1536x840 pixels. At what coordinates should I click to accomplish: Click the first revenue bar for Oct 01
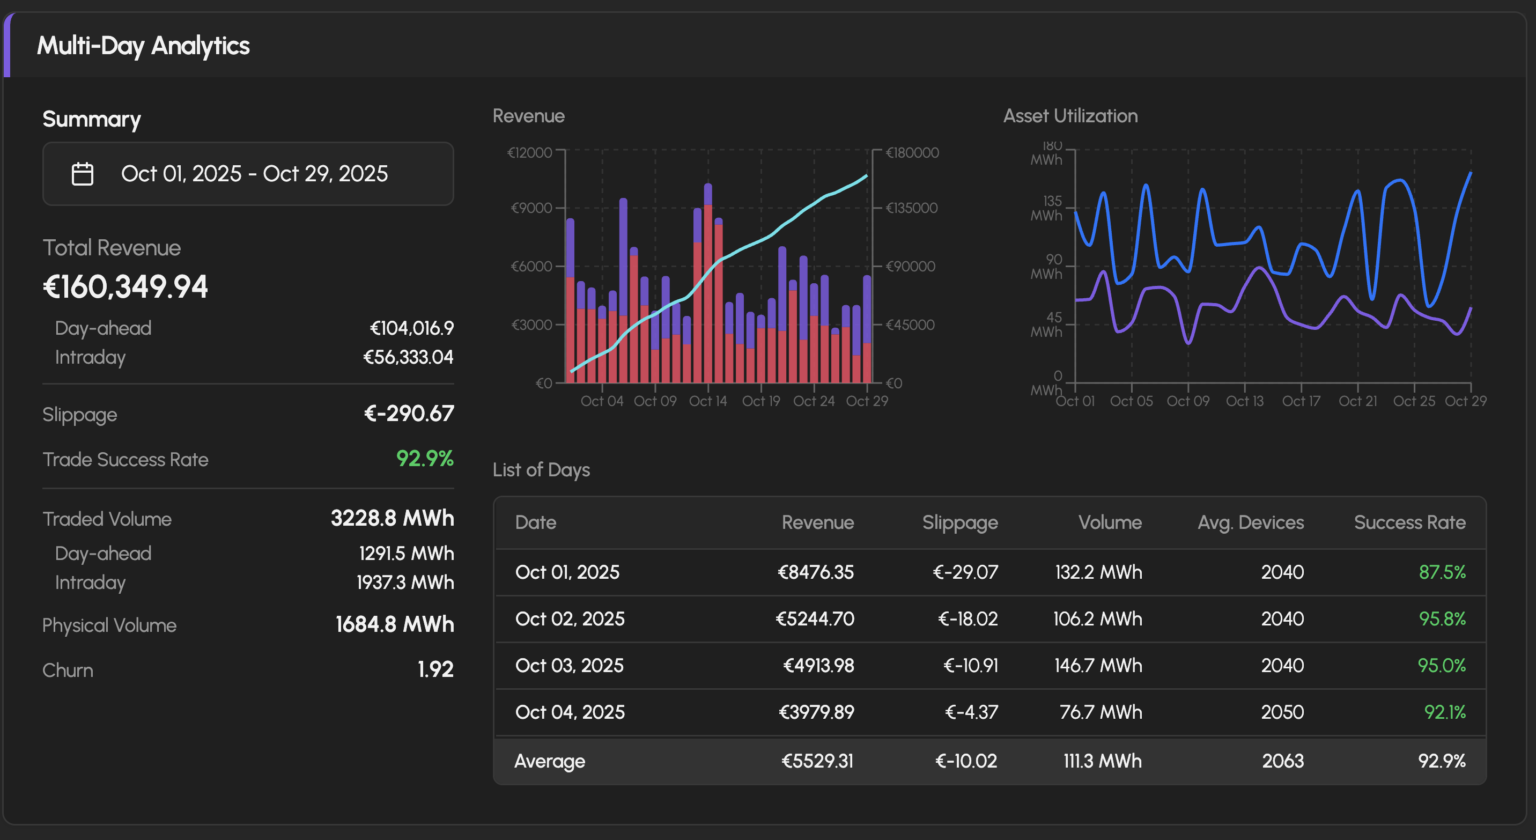click(570, 300)
